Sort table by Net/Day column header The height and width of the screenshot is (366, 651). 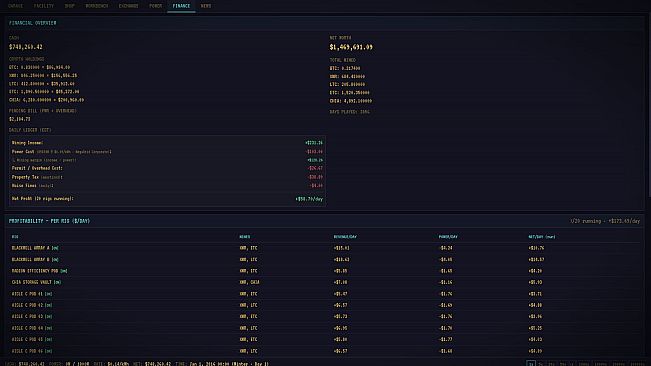point(541,237)
